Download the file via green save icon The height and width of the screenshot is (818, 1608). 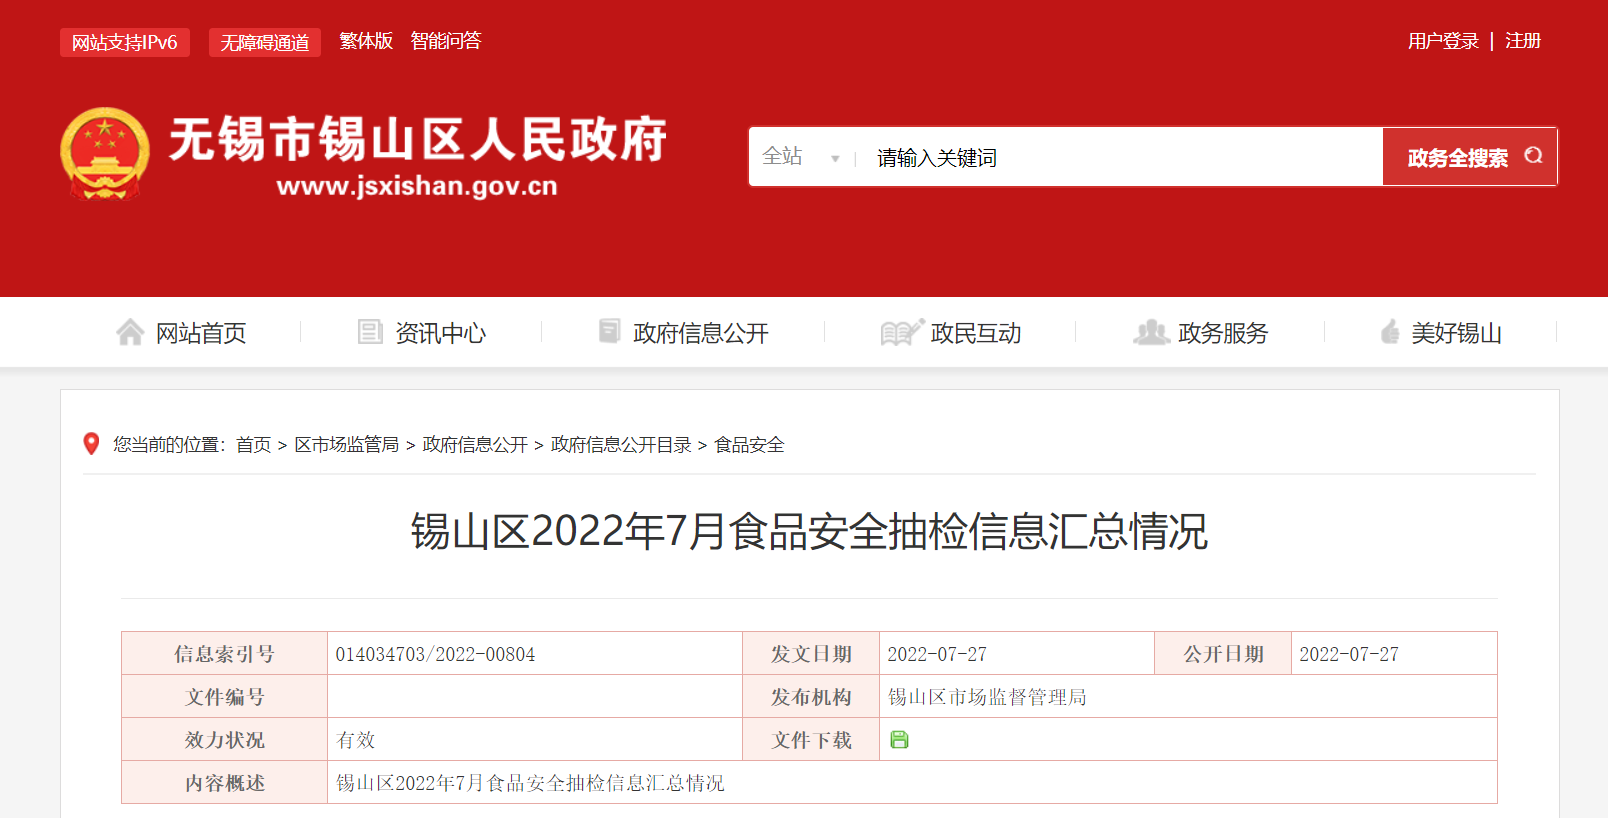coord(899,740)
